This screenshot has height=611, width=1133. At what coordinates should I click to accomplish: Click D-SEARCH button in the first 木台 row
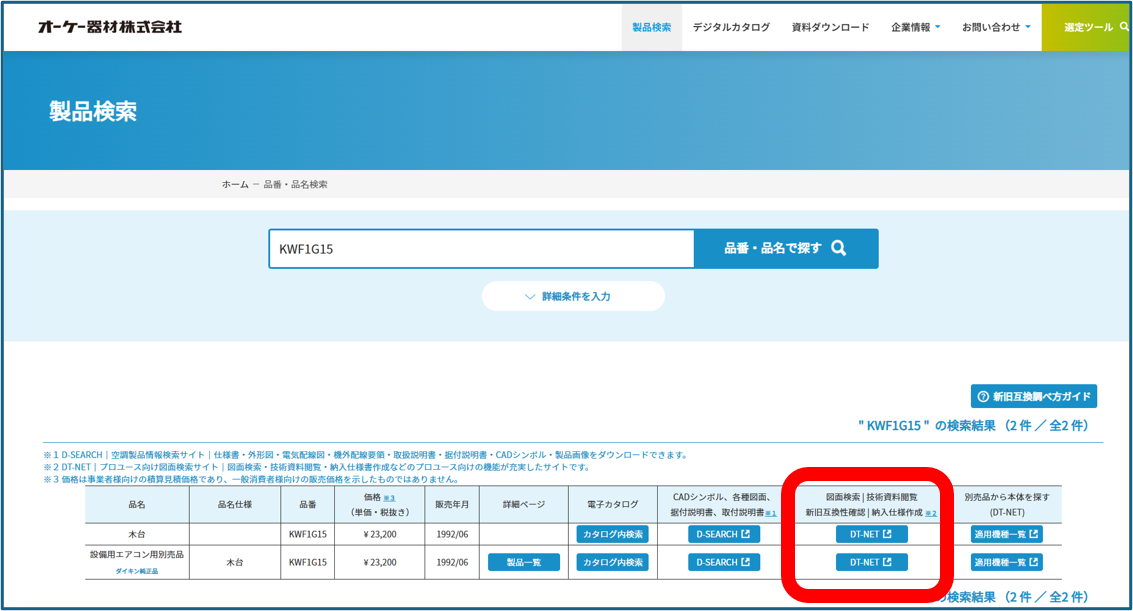723,534
